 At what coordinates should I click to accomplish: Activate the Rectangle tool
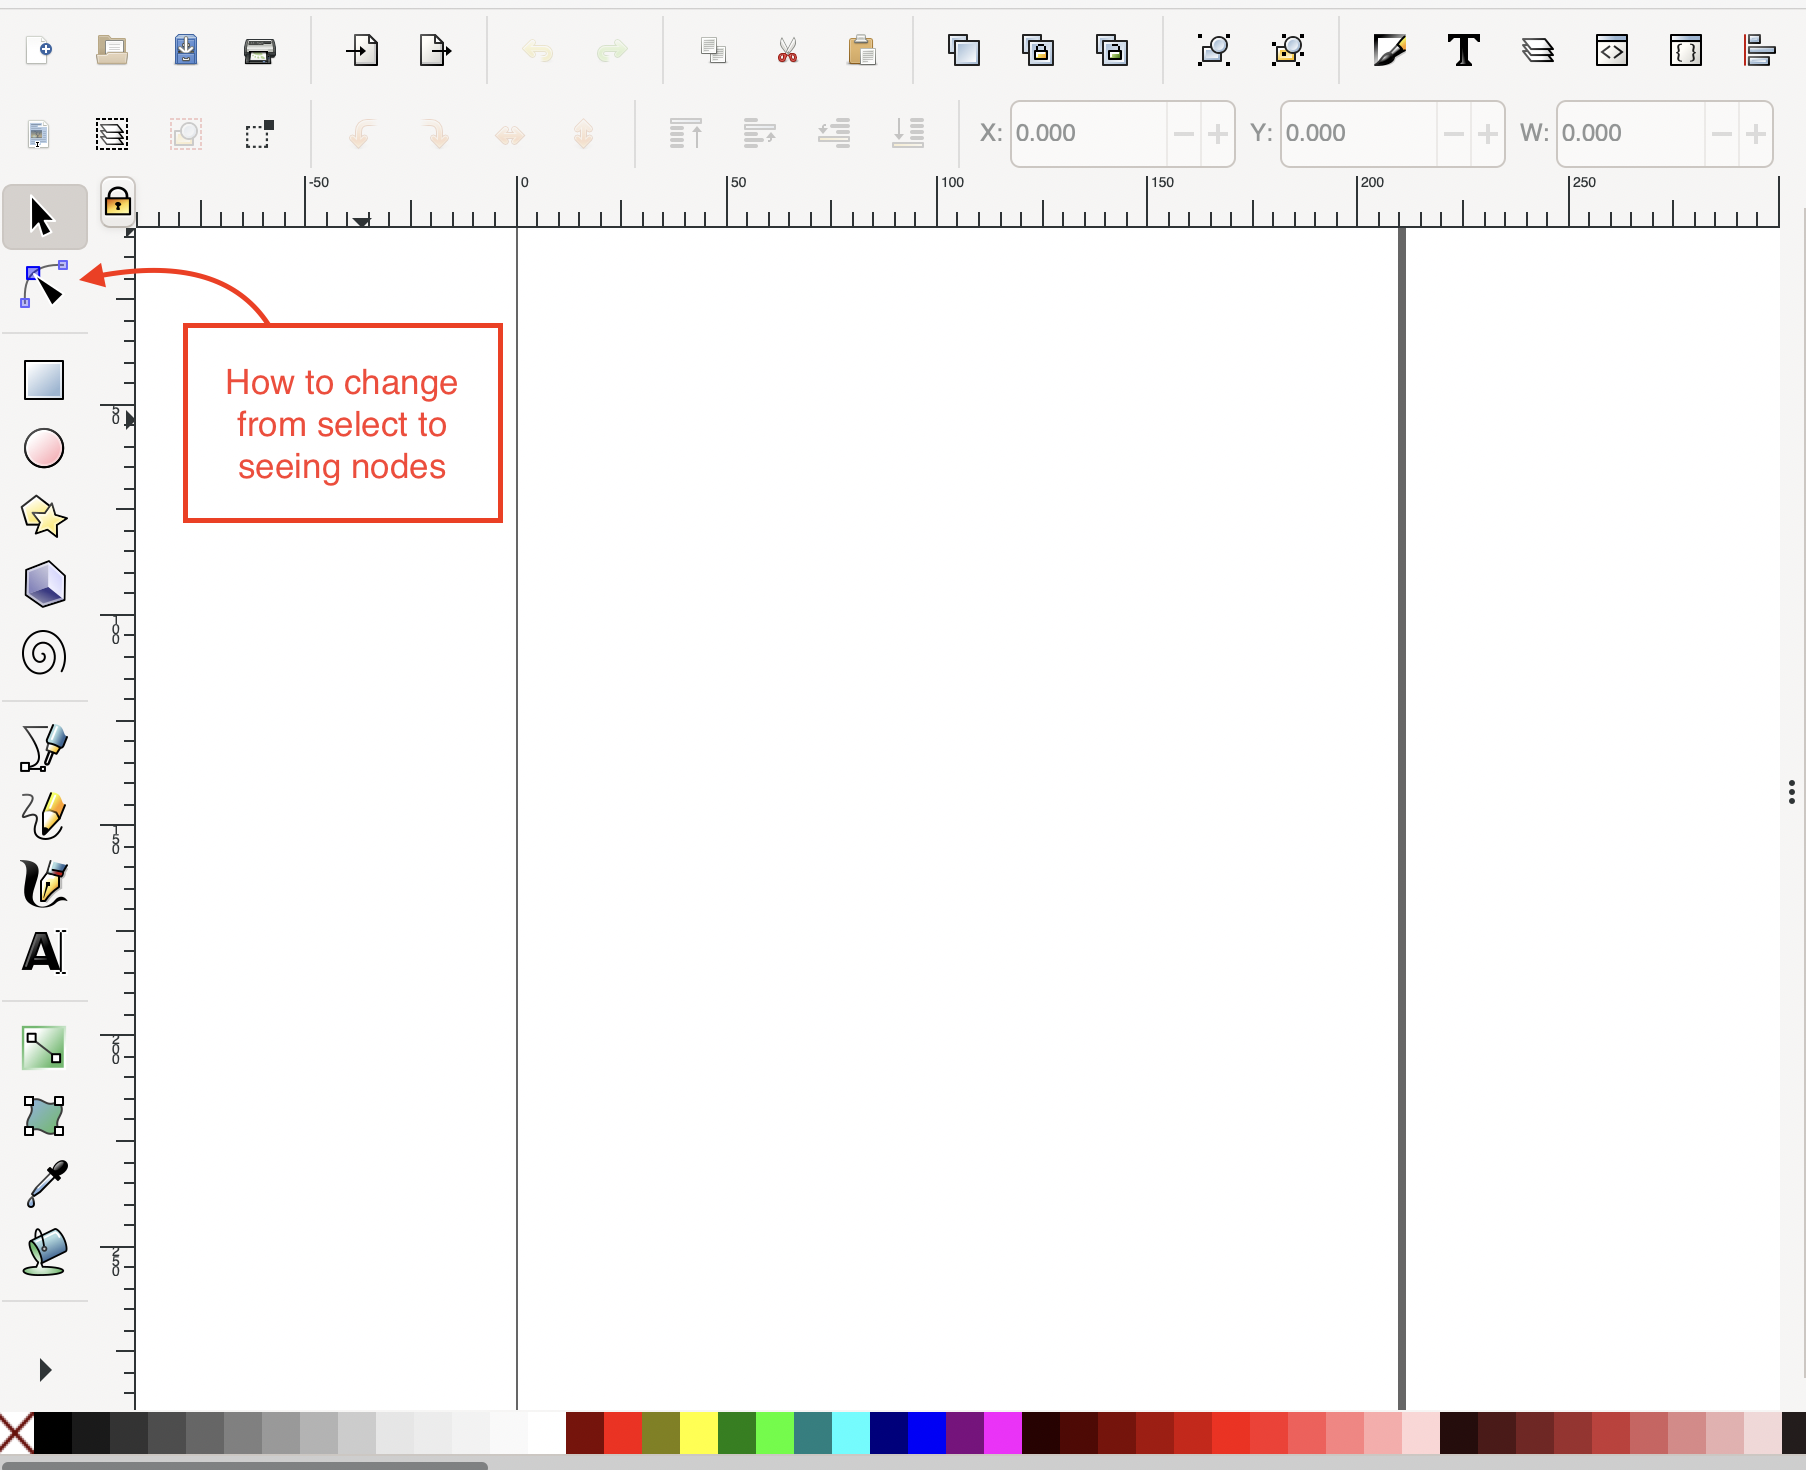point(43,380)
